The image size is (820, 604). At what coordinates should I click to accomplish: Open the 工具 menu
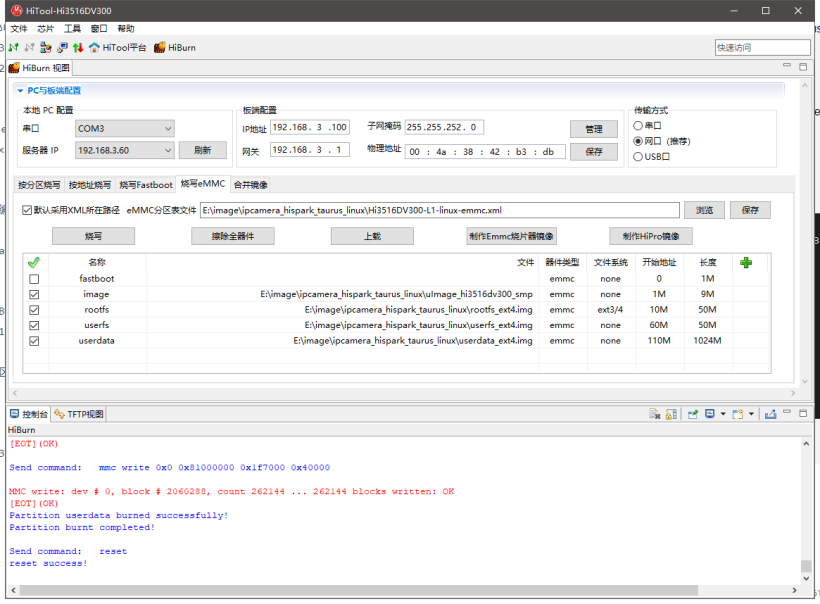tap(72, 29)
